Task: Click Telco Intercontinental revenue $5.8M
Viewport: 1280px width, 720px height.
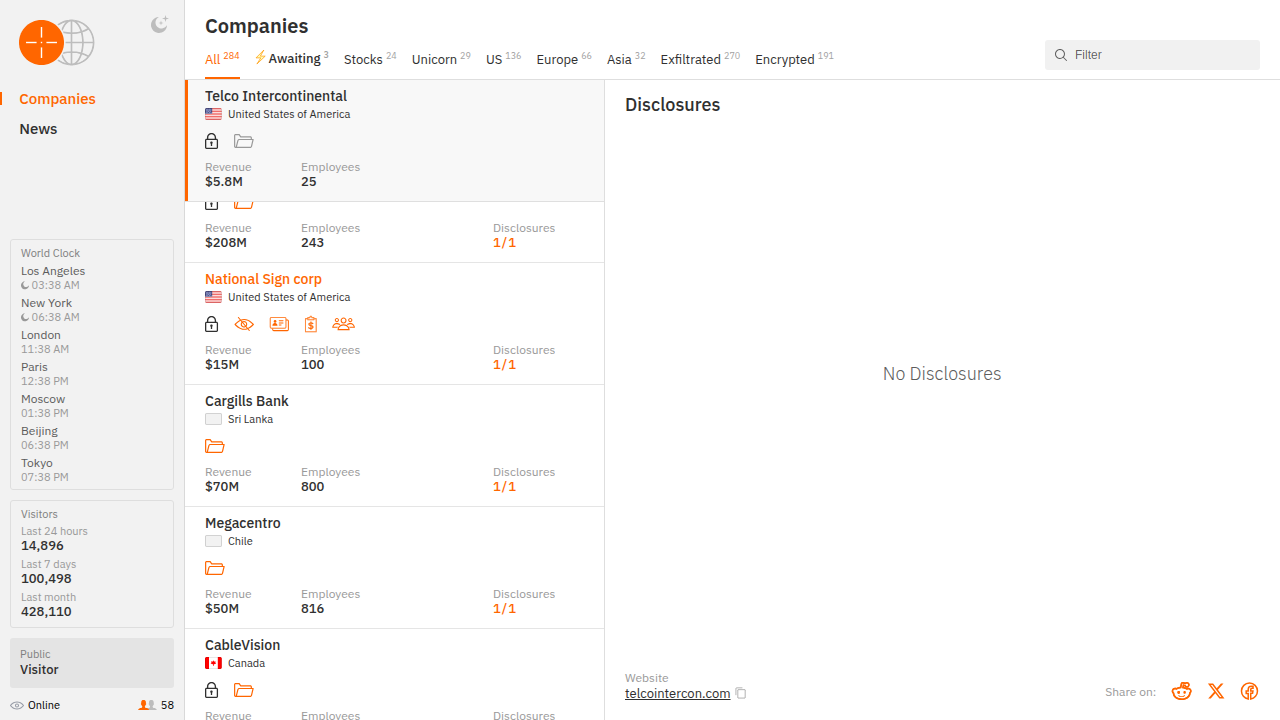Action: click(224, 182)
